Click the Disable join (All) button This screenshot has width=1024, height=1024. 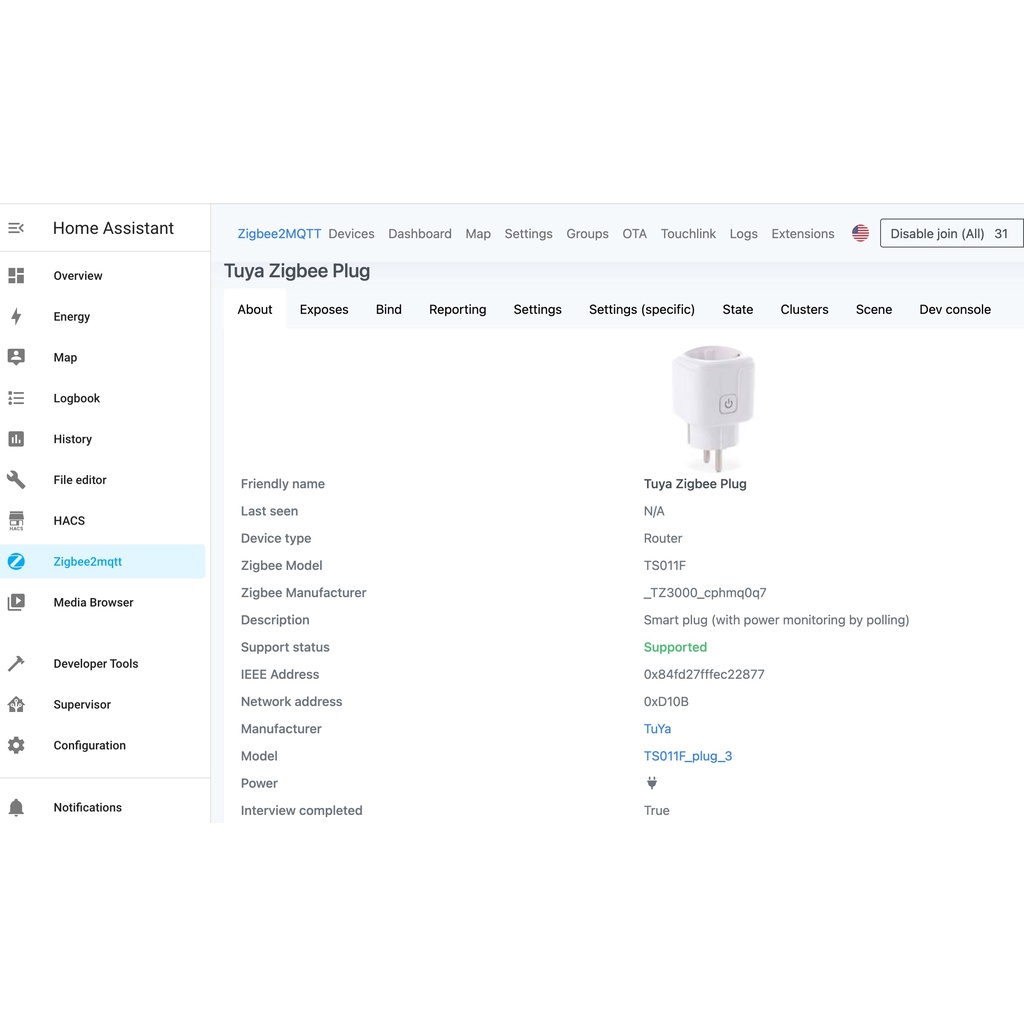(x=950, y=234)
